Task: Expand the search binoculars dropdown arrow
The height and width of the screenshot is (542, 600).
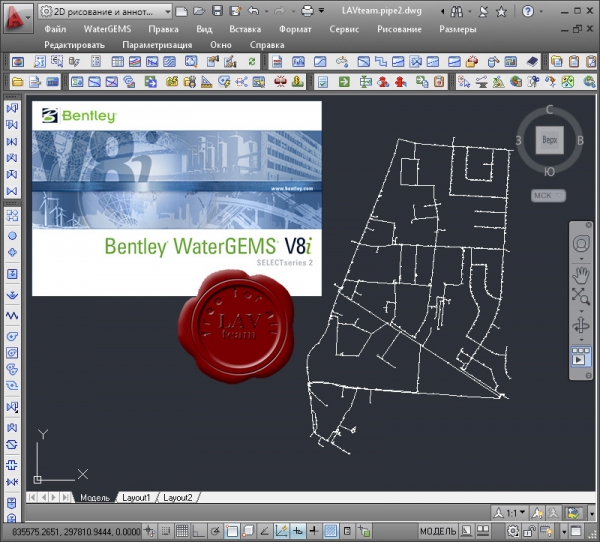Action: click(470, 12)
